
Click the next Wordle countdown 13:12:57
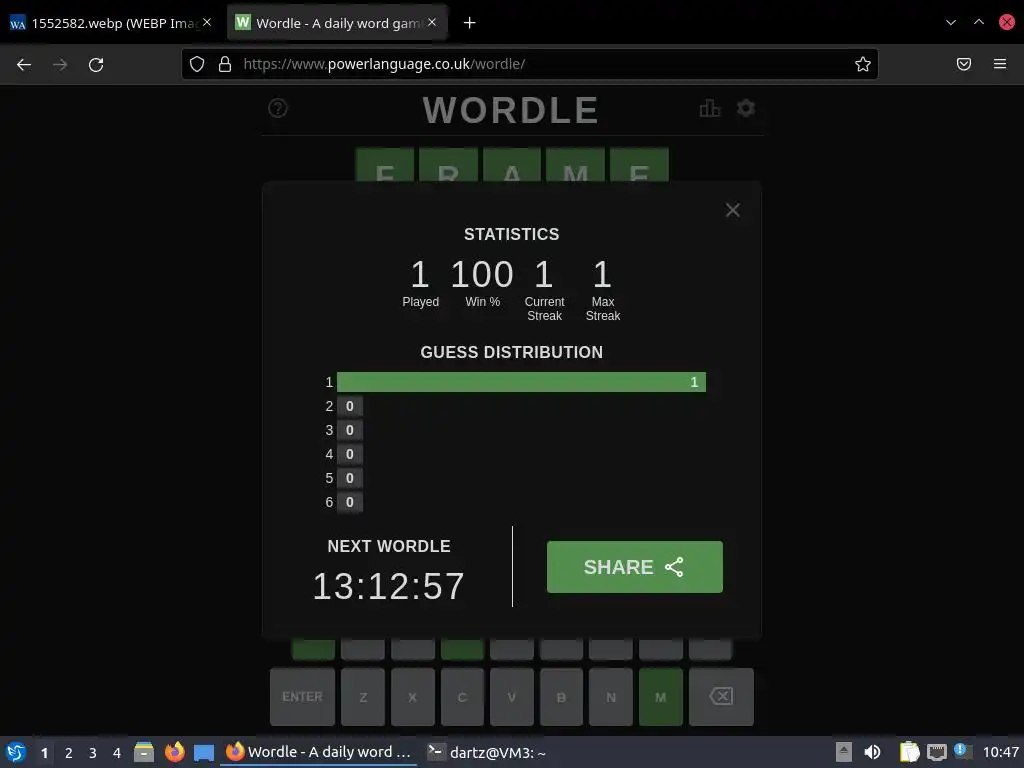[389, 586]
